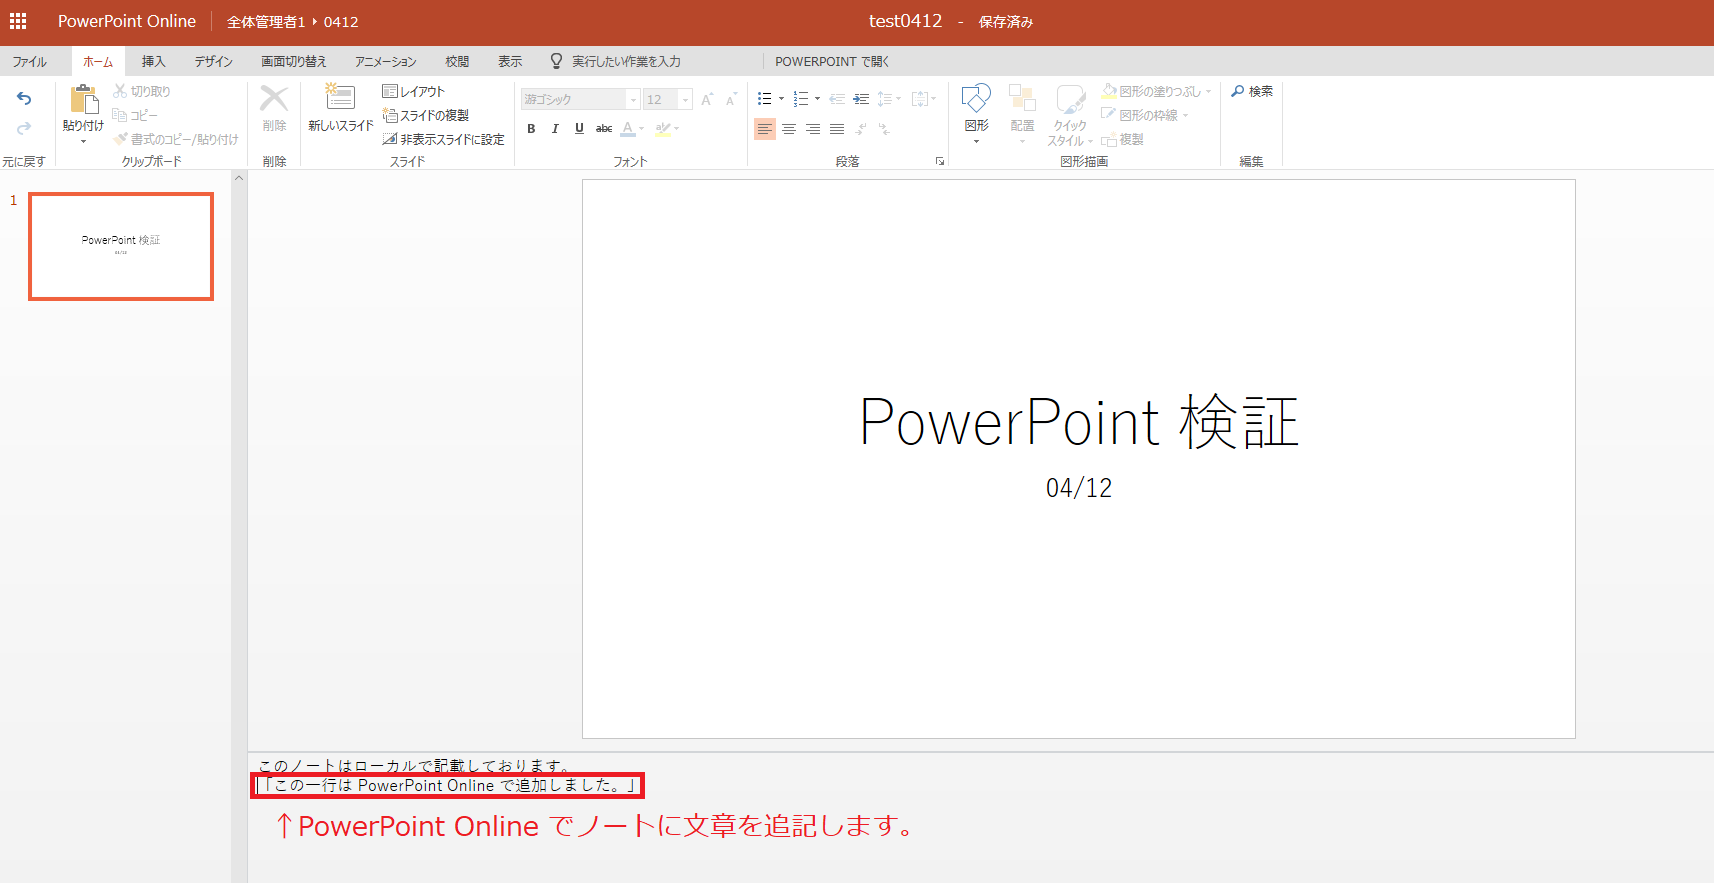Viewport: 1714px width, 883px height.
Task: Switch to the 校閲 (Review) tab
Action: click(457, 61)
